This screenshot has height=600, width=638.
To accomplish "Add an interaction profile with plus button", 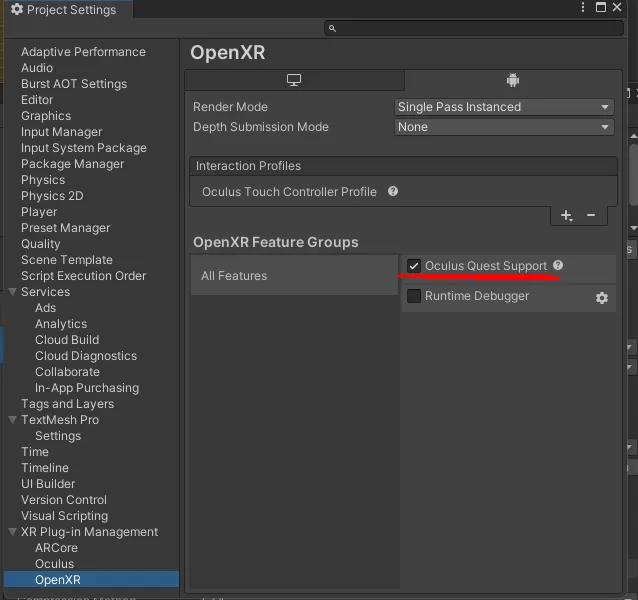I will tap(566, 215).
